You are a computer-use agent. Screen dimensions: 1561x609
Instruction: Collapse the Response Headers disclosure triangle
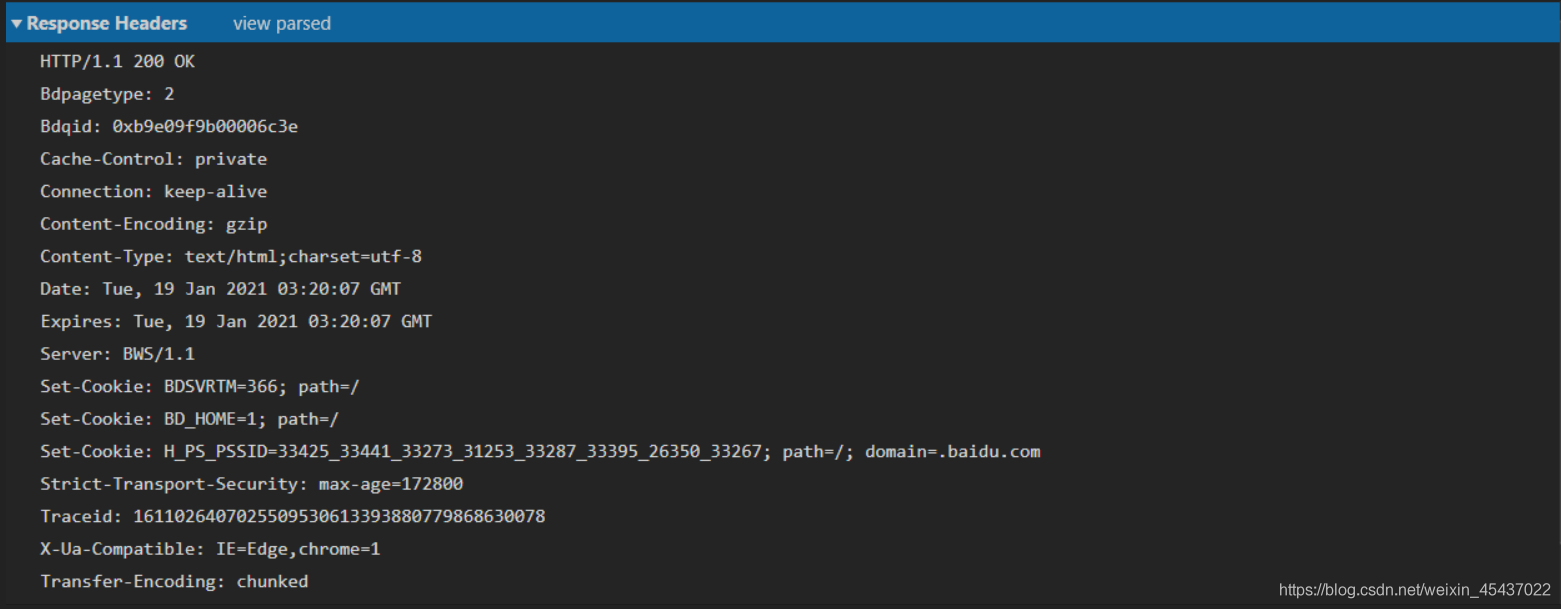pos(17,23)
